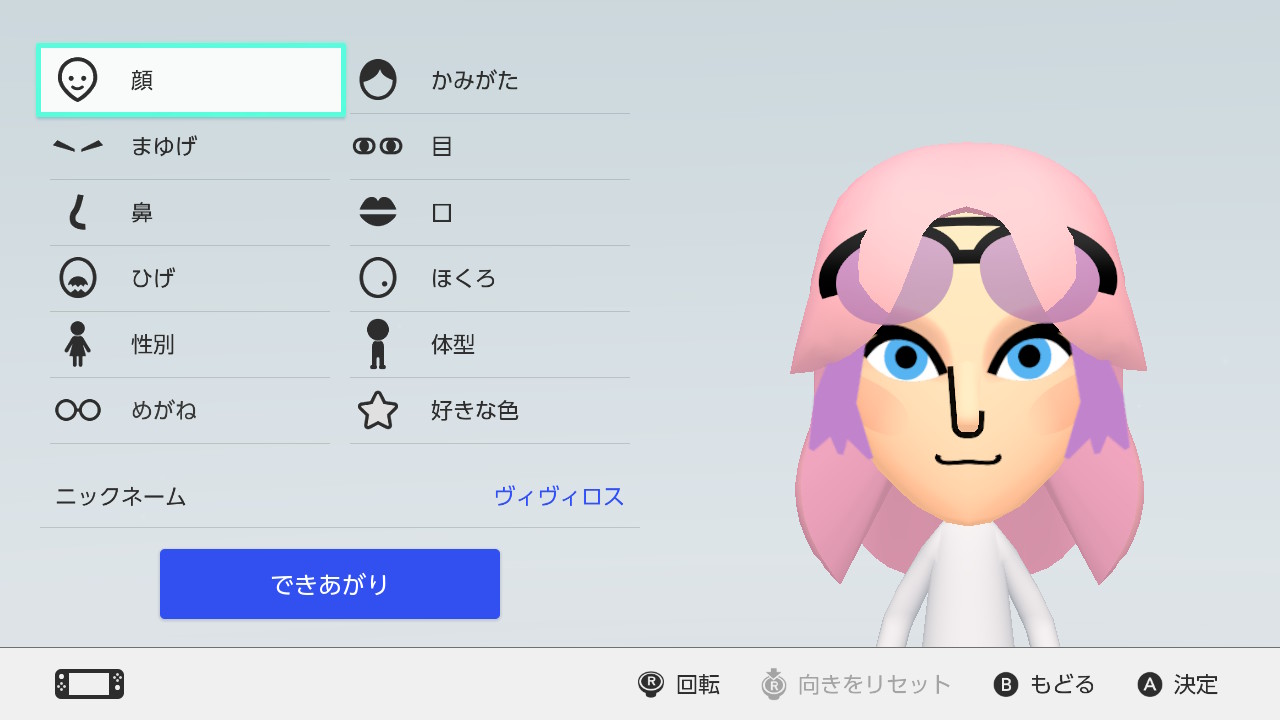Viewport: 1280px width, 720px height.
Task: Open favorite color (好きな色) star icon
Action: click(378, 410)
